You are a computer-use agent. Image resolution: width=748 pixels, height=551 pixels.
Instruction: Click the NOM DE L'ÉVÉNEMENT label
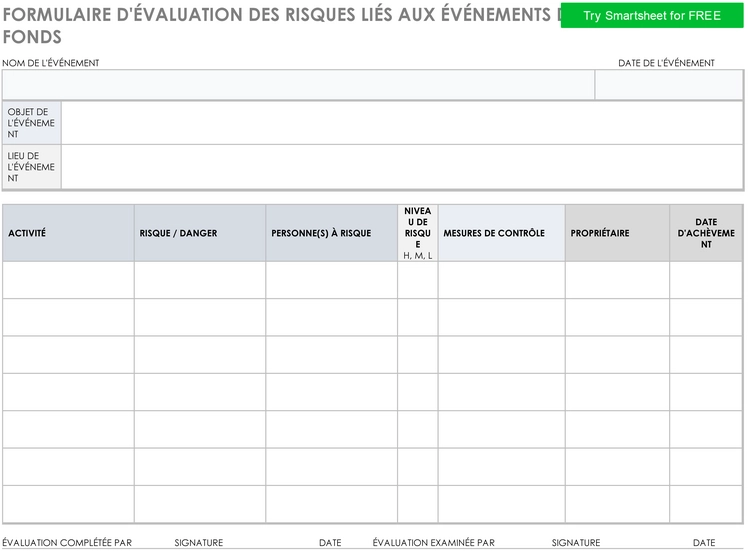click(51, 63)
